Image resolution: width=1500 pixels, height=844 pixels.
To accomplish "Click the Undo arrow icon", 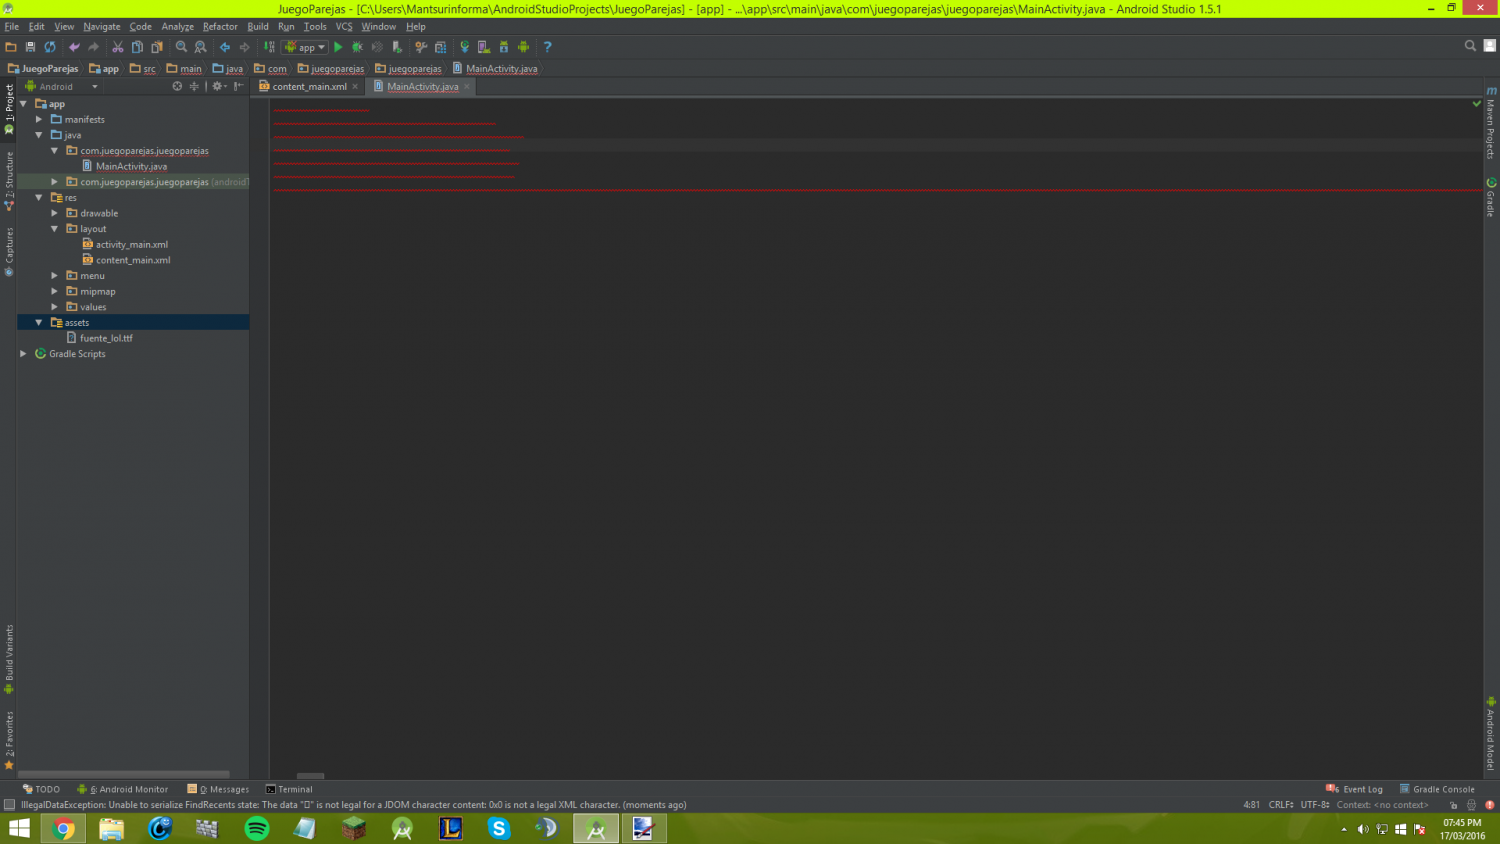I will 74,47.
